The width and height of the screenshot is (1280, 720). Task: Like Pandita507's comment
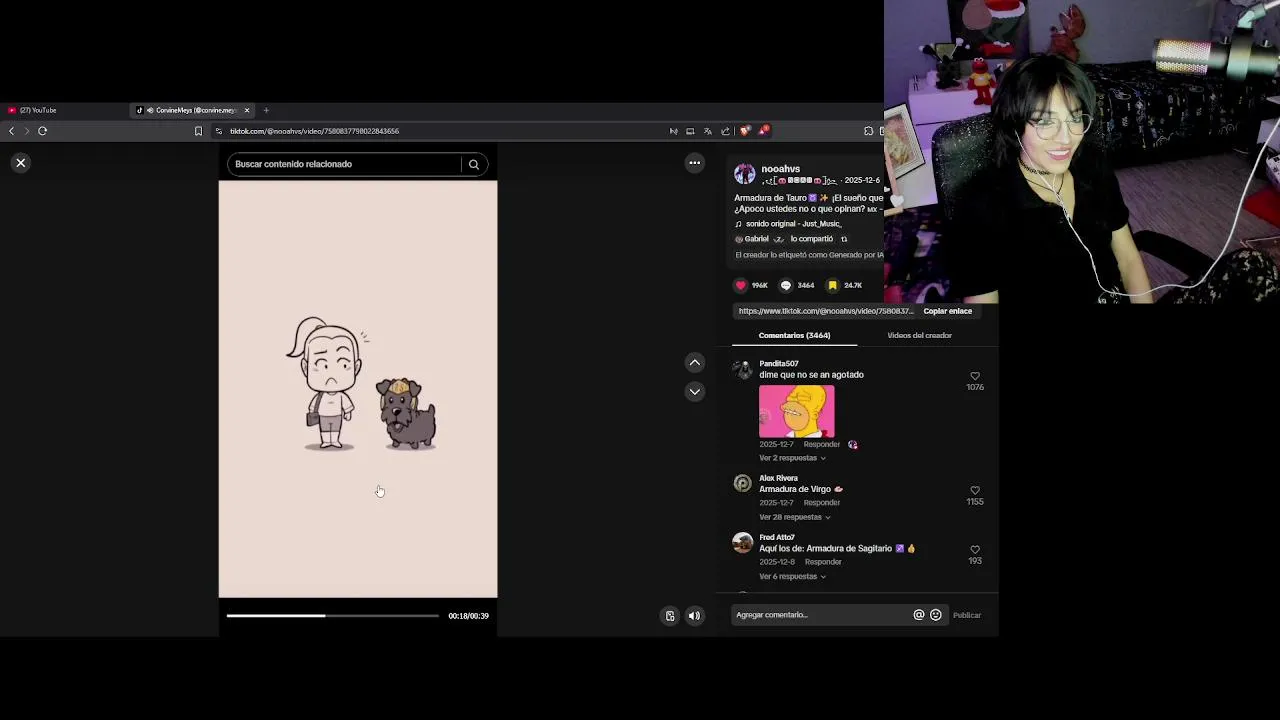click(975, 376)
